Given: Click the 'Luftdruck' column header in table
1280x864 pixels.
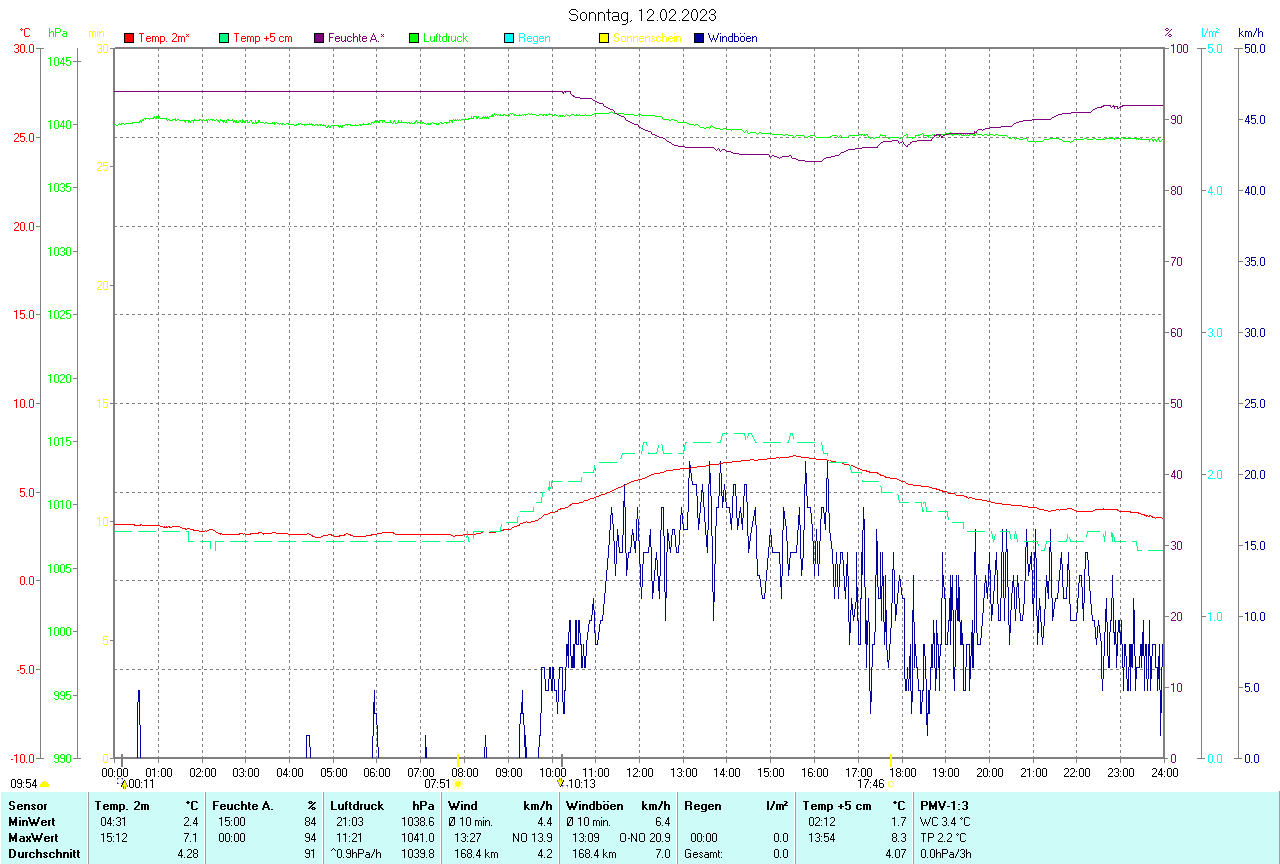Looking at the screenshot, I should tap(358, 806).
